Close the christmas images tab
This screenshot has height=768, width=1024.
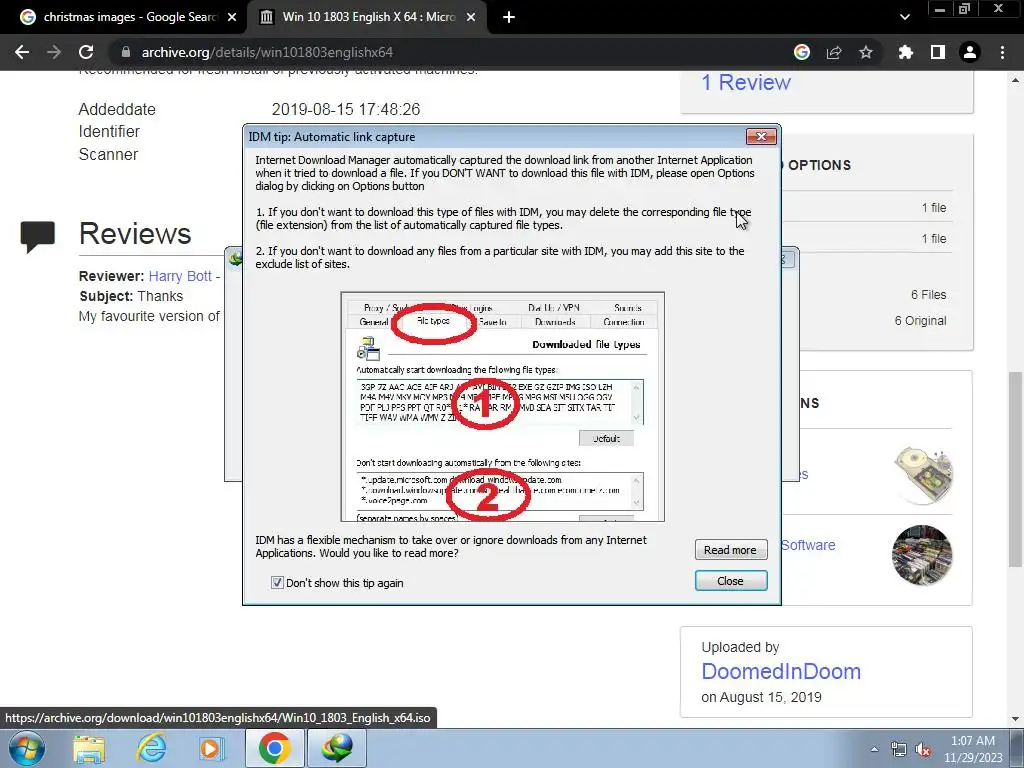coord(232,18)
